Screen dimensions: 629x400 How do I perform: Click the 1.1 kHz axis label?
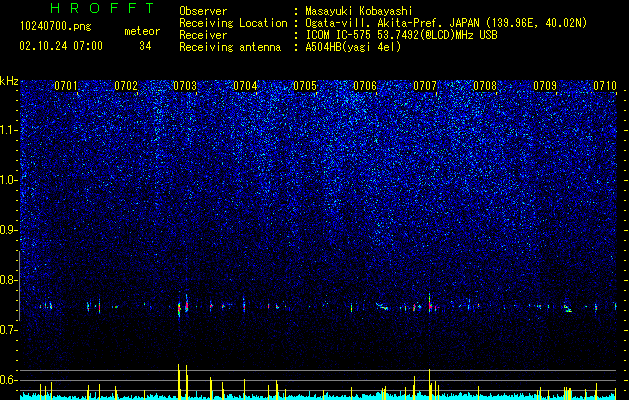coord(8,130)
